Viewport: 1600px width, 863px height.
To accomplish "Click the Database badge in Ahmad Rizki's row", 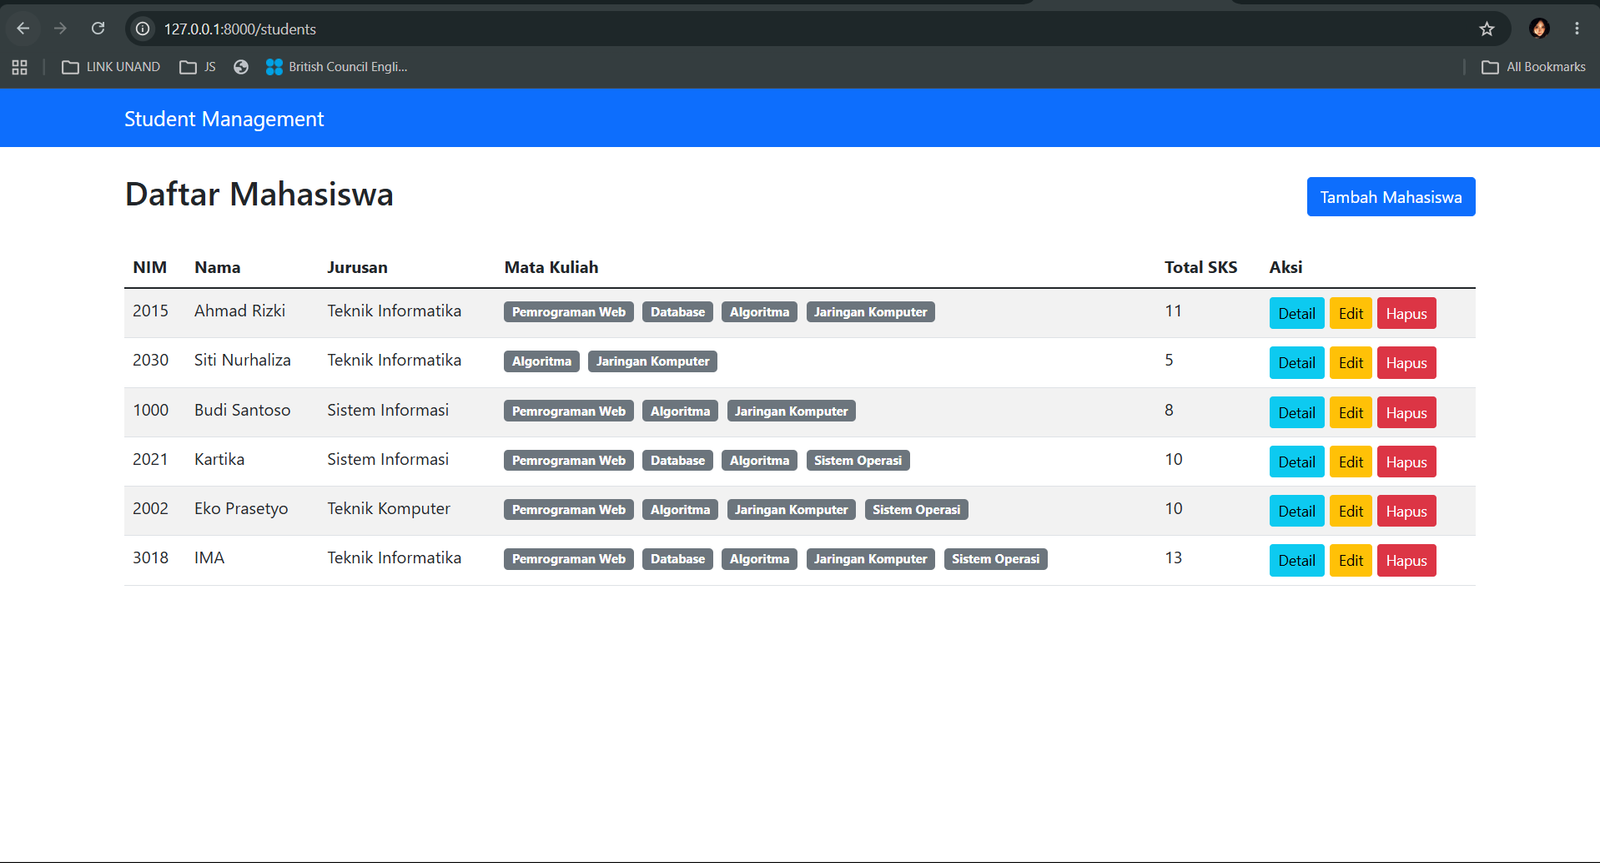I will 678,312.
